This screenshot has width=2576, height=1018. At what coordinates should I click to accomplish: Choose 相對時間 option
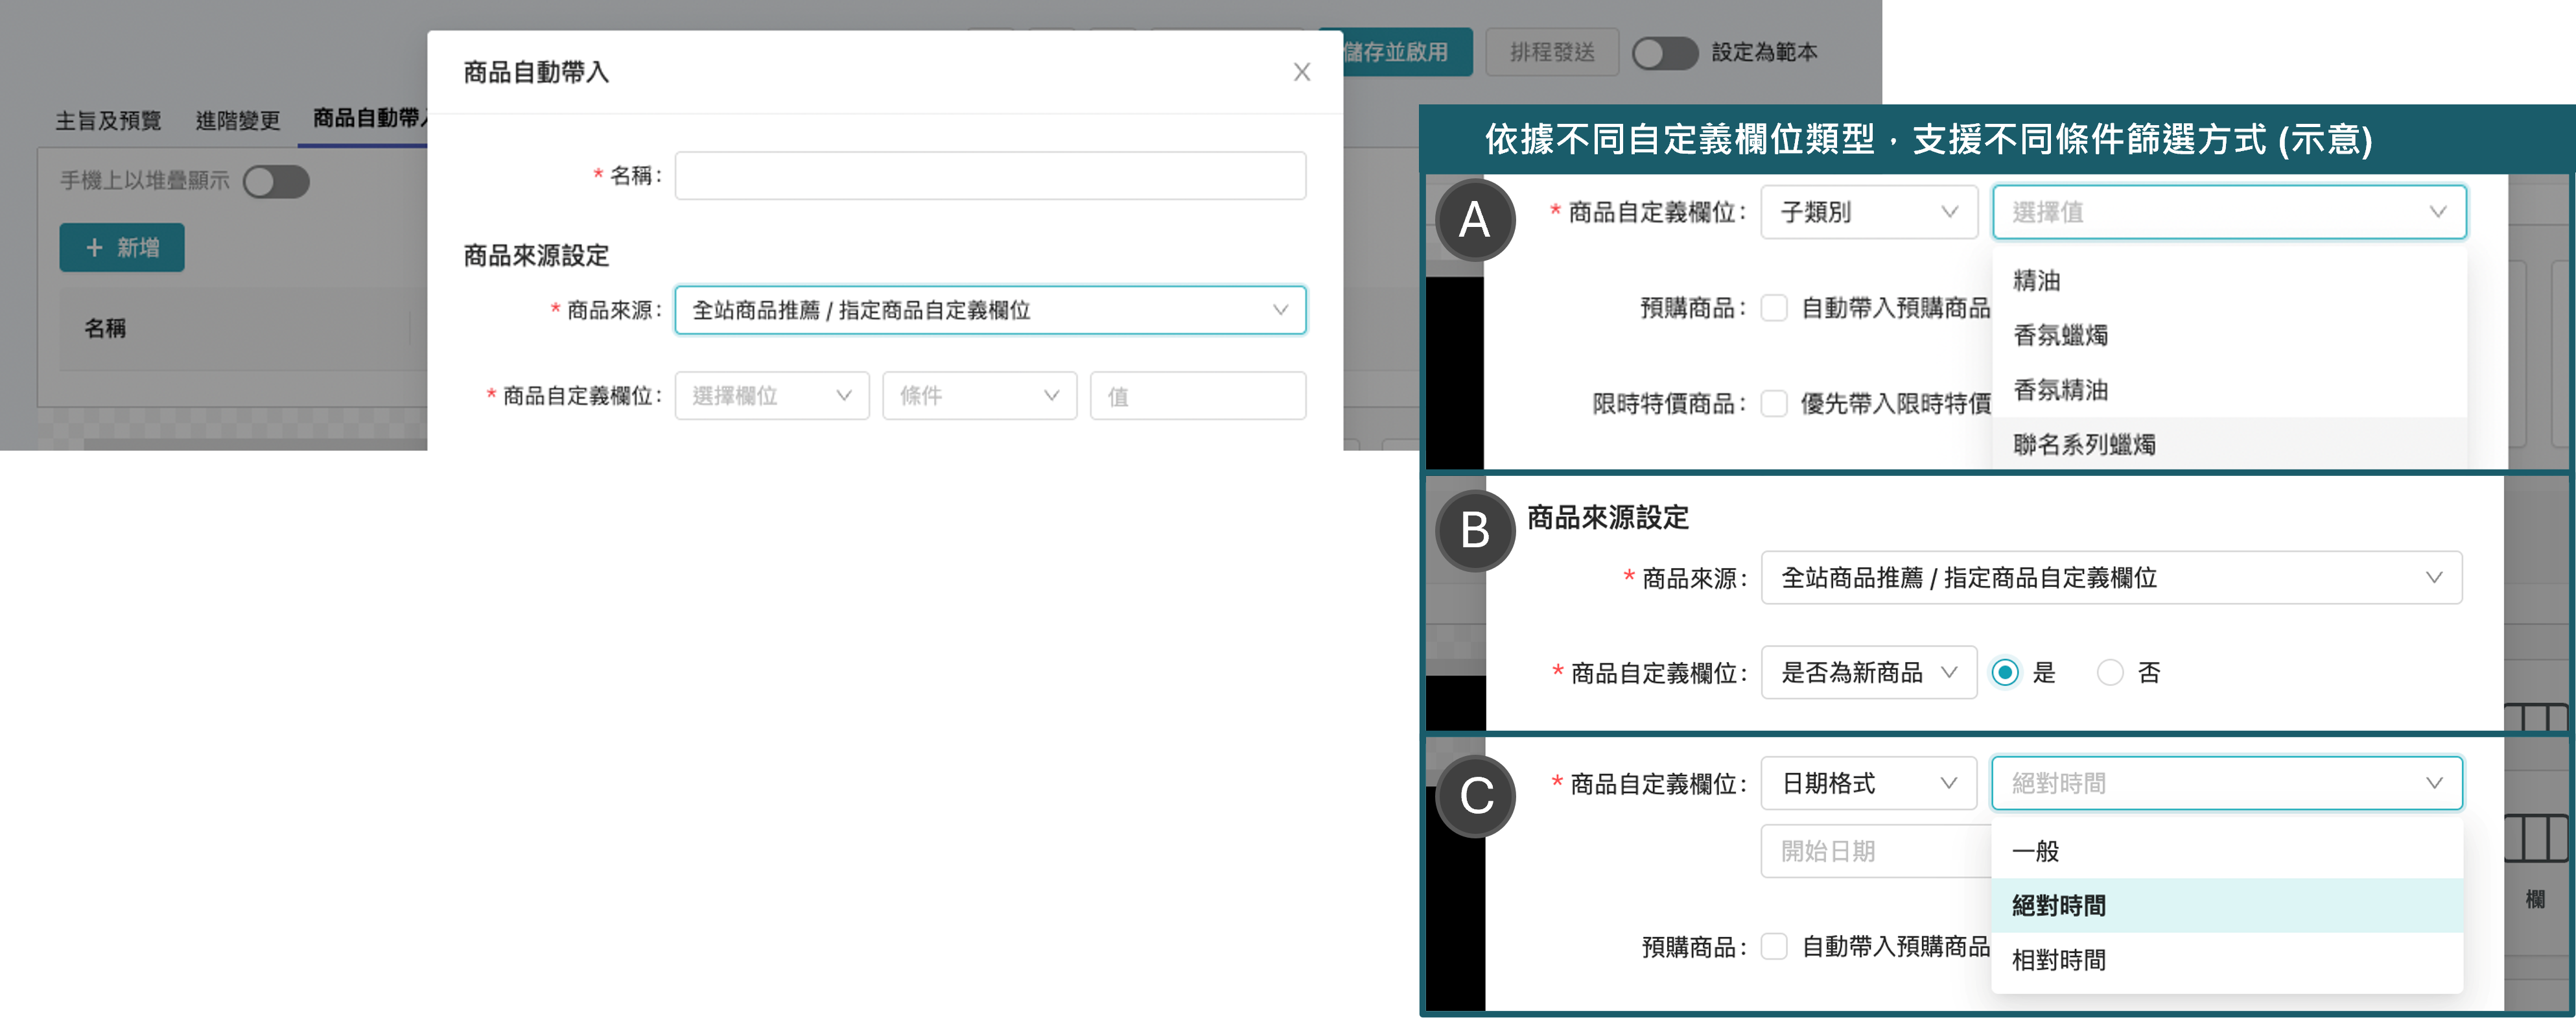click(2059, 960)
